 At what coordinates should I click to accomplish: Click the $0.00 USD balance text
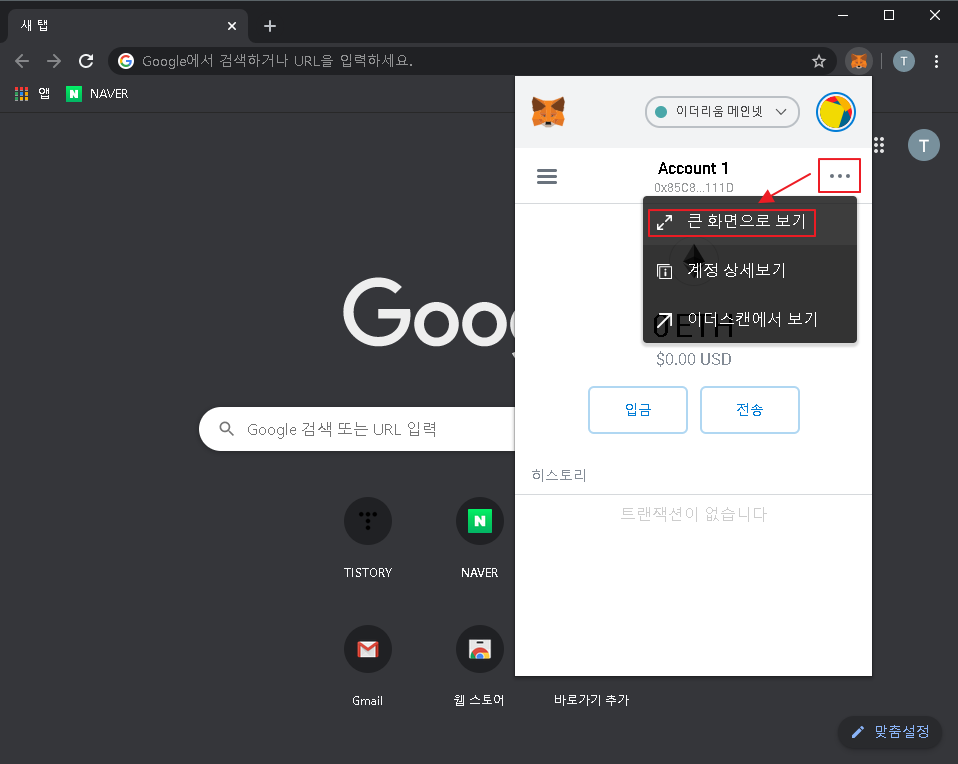click(x=693, y=359)
